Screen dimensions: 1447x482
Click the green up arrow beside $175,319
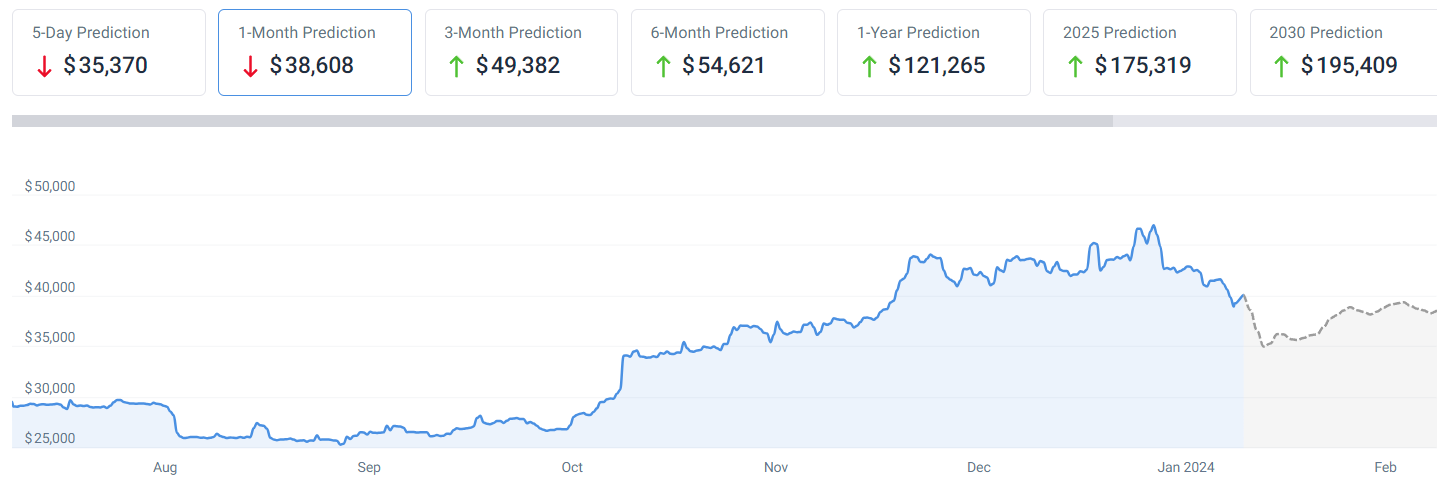click(x=1075, y=67)
